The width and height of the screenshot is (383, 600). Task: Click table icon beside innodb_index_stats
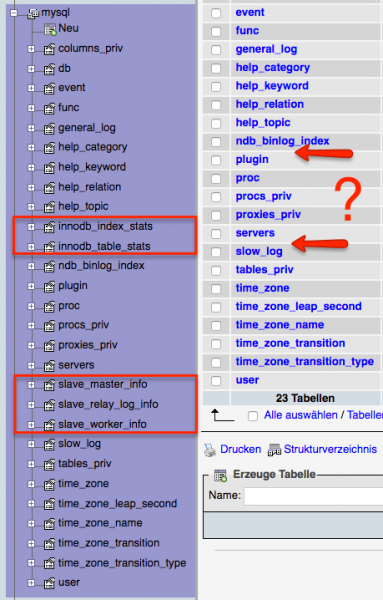[49, 227]
